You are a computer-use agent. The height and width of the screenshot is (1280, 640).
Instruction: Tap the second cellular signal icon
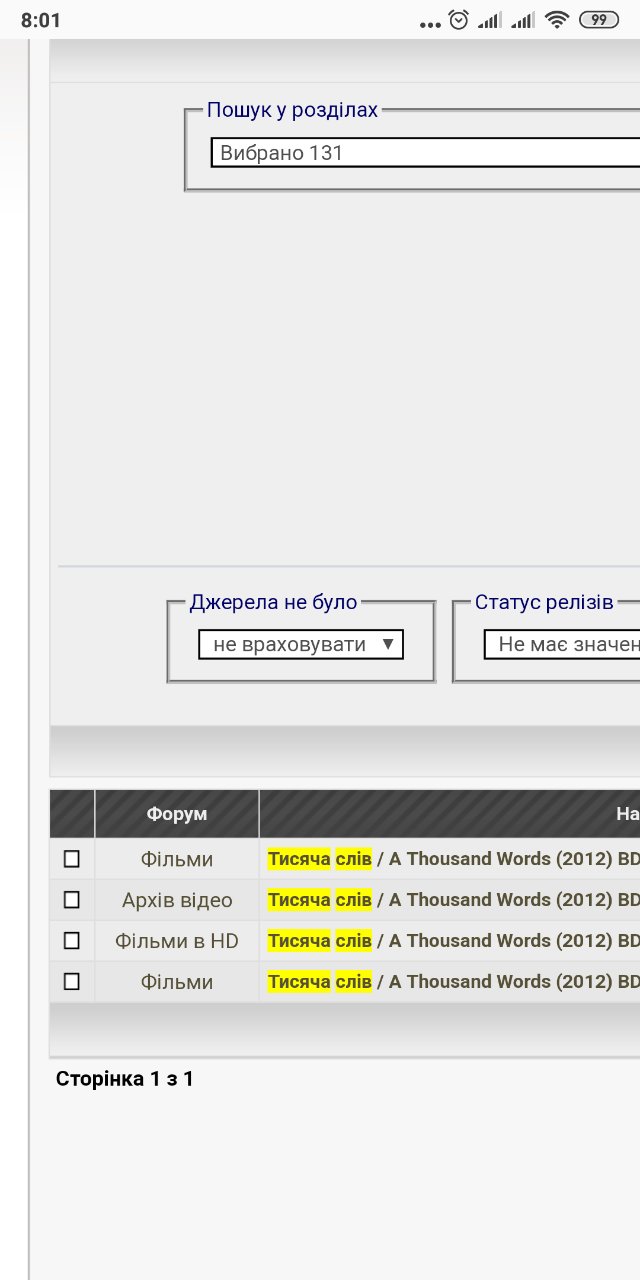[x=522, y=20]
